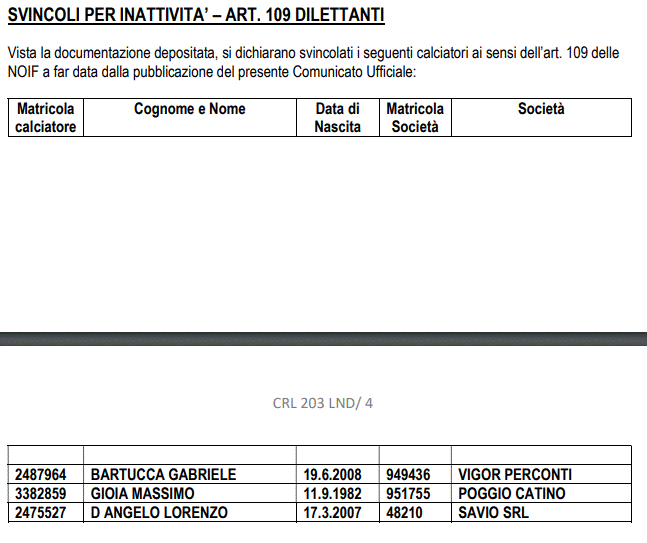Click the paragraph line starting 'Vista la documentazione depositata'
Image resolution: width=647 pixels, height=543 pixels.
tap(314, 53)
